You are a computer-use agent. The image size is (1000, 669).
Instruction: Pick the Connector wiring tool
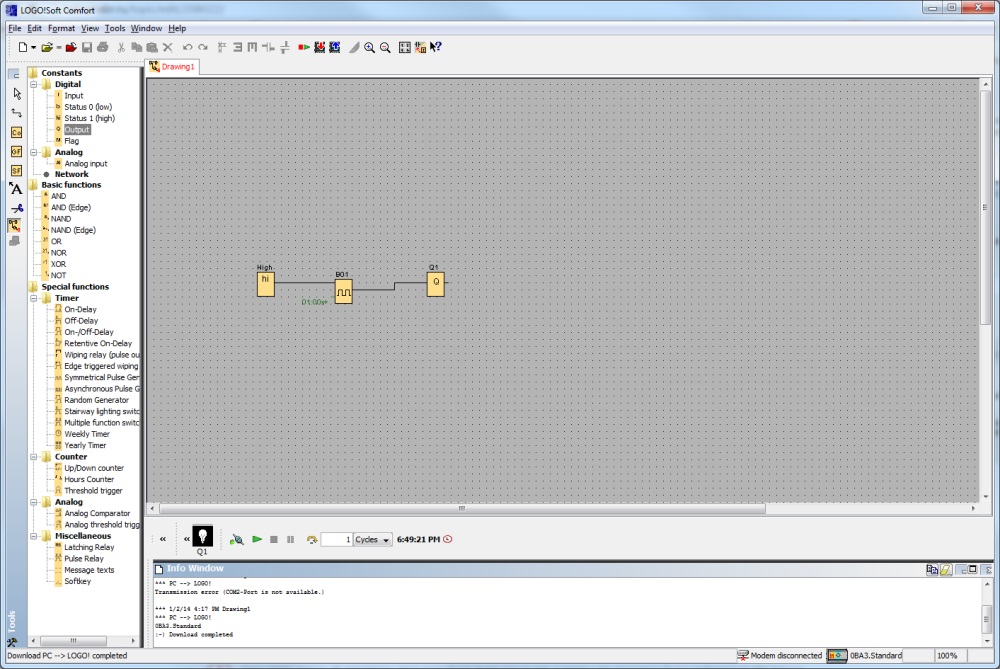(x=17, y=113)
